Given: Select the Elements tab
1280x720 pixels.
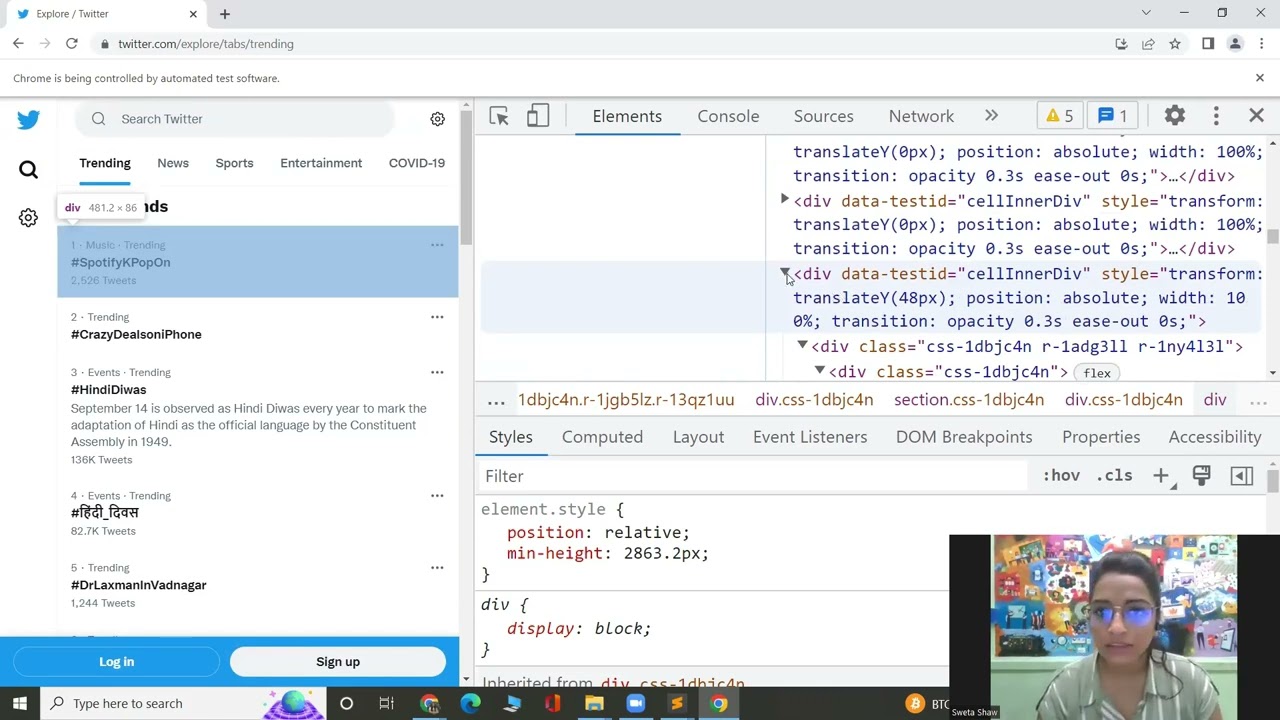Looking at the screenshot, I should [627, 116].
